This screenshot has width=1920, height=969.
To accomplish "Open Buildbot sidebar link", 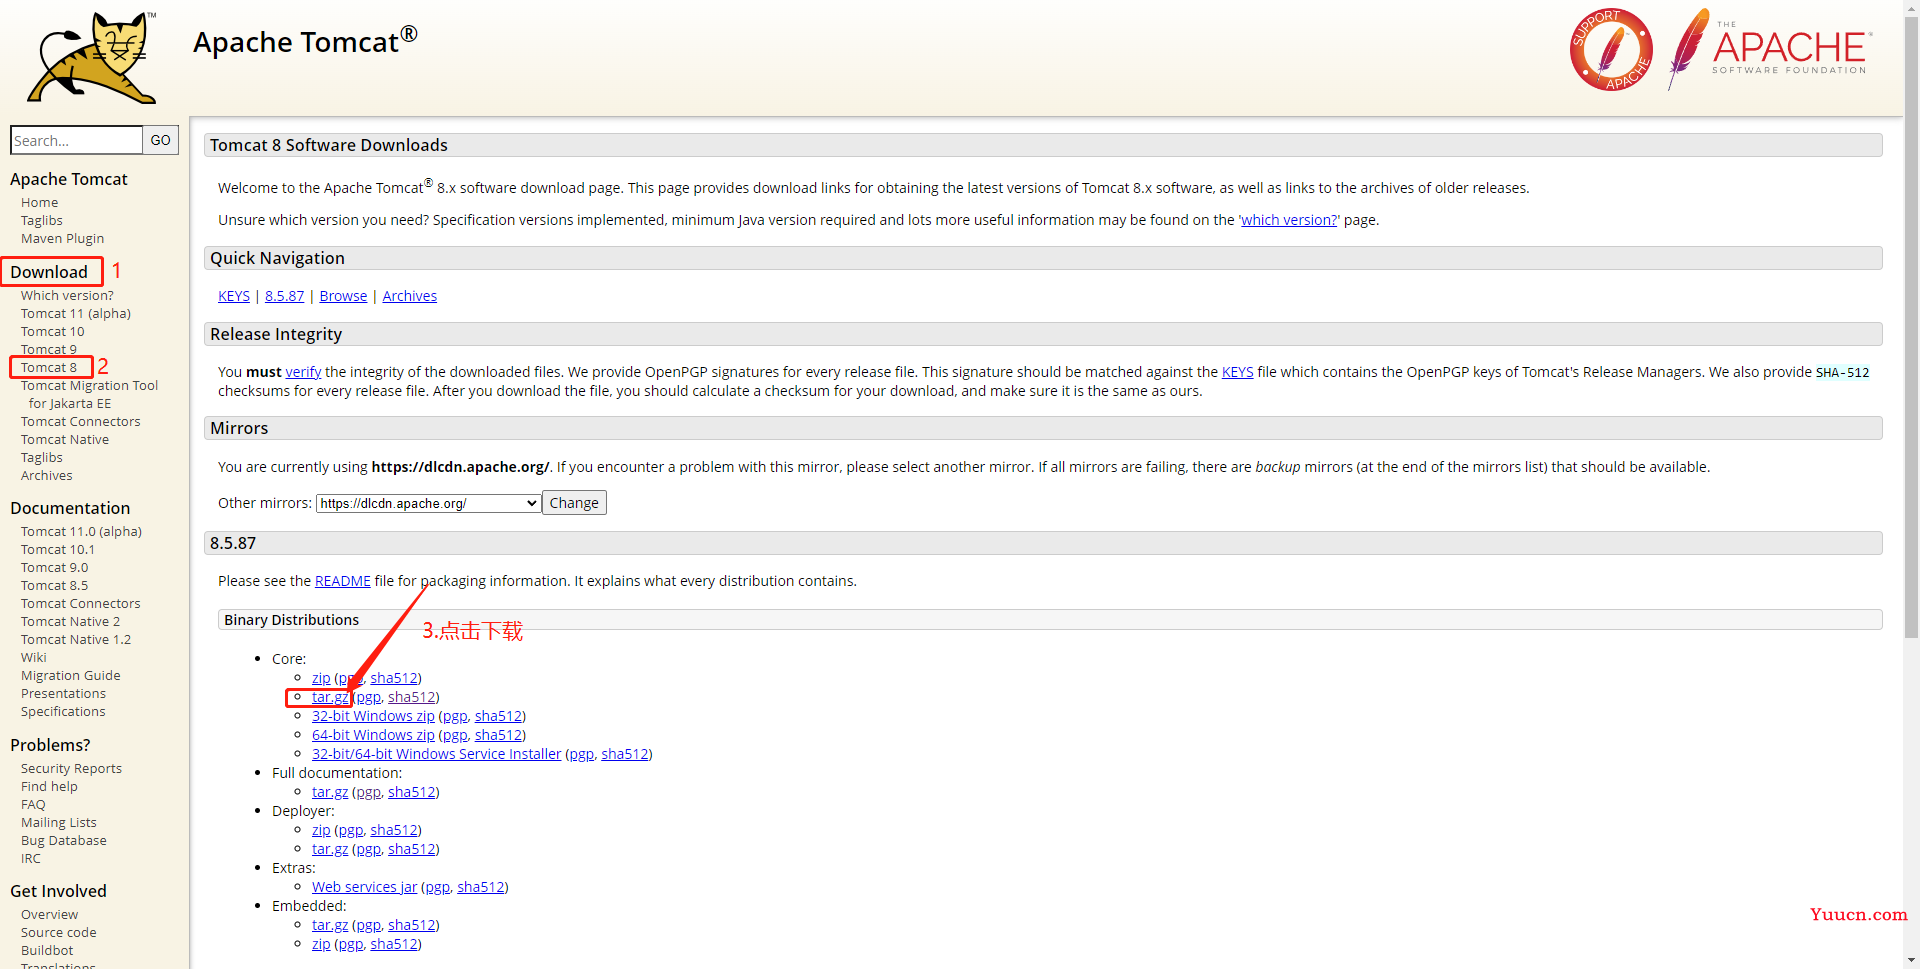I will pyautogui.click(x=47, y=950).
